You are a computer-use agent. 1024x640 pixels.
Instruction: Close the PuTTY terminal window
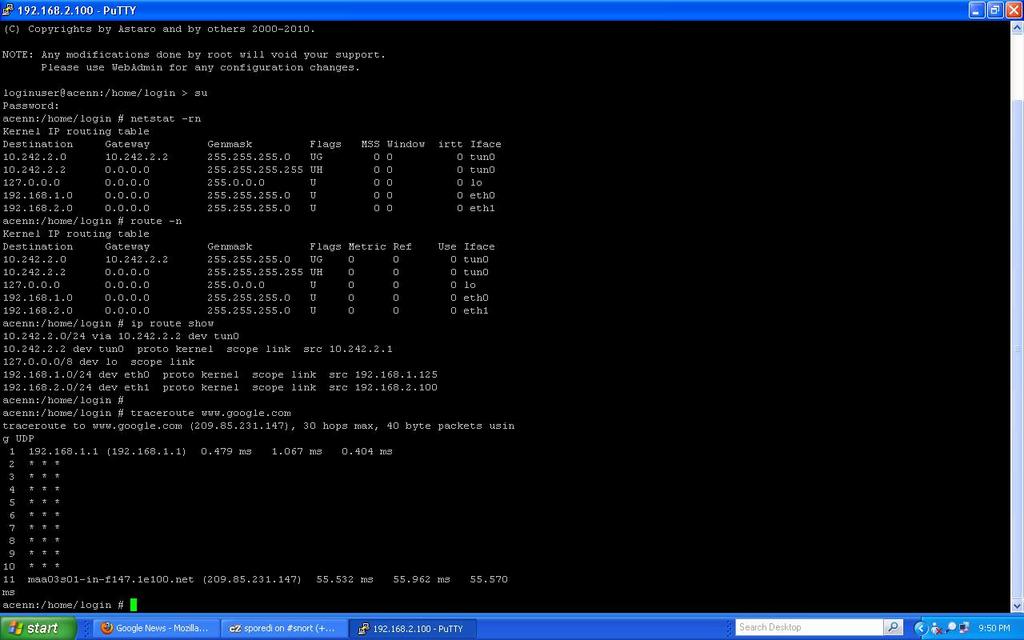coord(1013,10)
